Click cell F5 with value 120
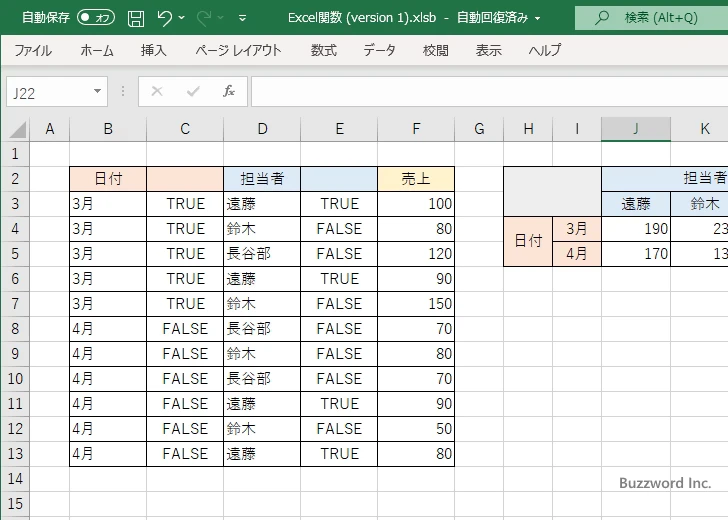The image size is (728, 520). tap(416, 254)
